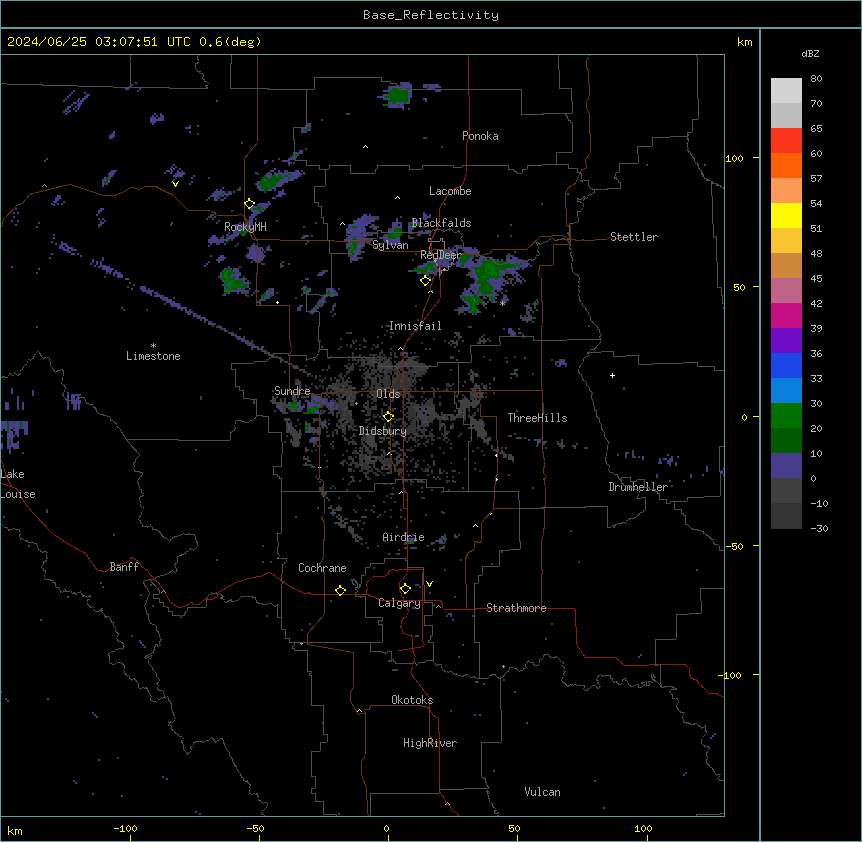This screenshot has height=842, width=862.
Task: Click the Vulcan label
Action: [542, 792]
